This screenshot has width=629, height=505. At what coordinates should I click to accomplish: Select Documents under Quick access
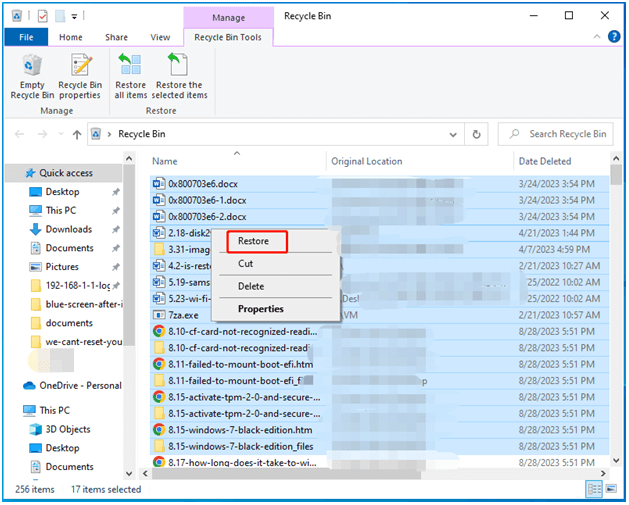pyautogui.click(x=69, y=248)
